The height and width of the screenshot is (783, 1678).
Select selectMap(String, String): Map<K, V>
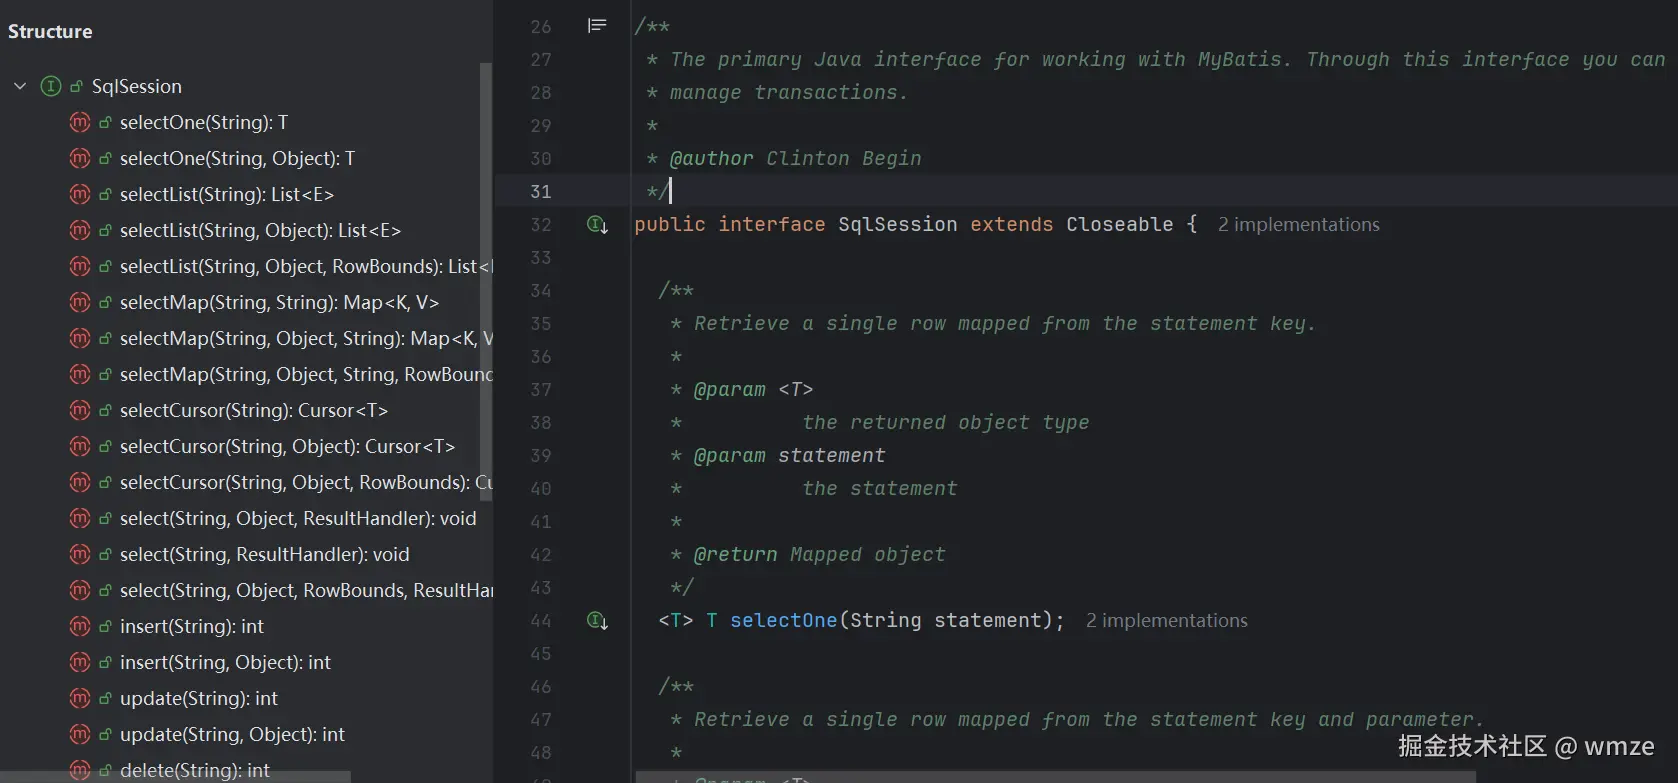point(279,302)
